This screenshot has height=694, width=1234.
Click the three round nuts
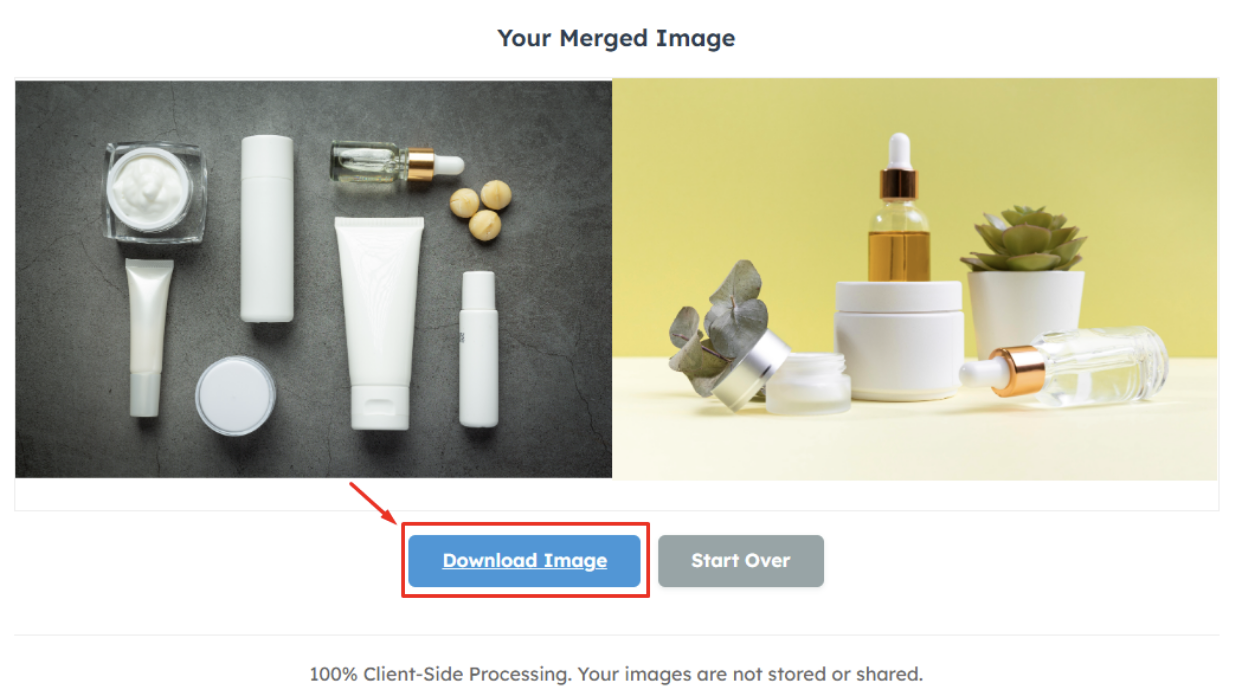click(x=481, y=209)
